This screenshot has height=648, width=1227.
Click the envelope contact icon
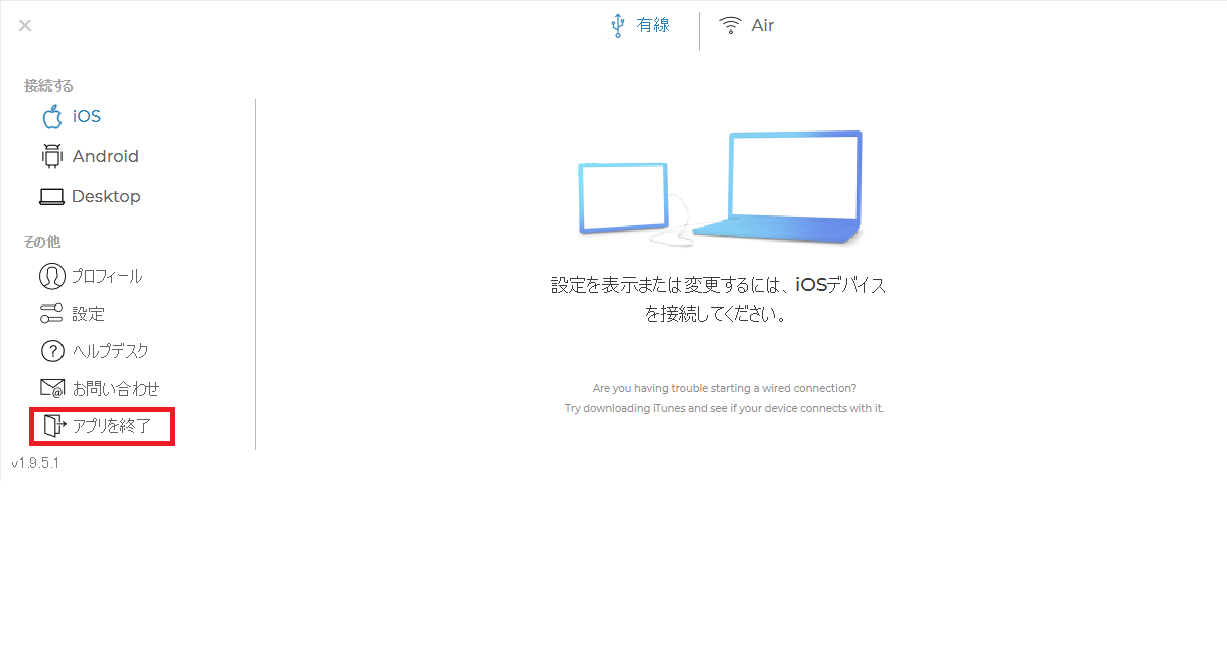click(x=52, y=389)
